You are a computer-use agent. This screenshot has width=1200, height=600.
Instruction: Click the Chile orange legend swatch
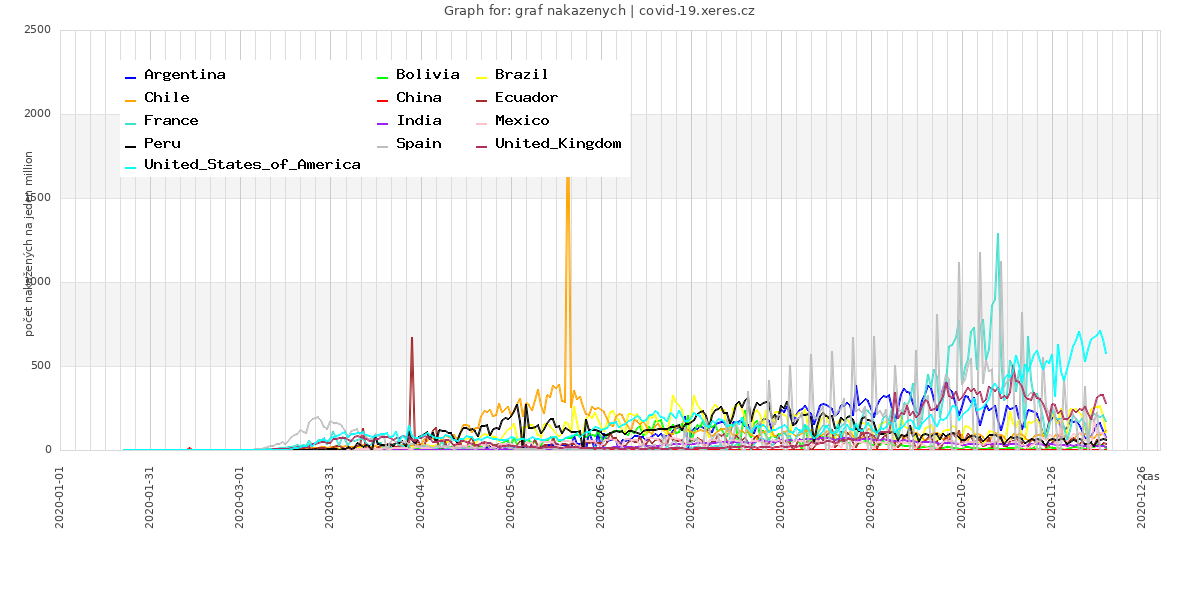130,100
